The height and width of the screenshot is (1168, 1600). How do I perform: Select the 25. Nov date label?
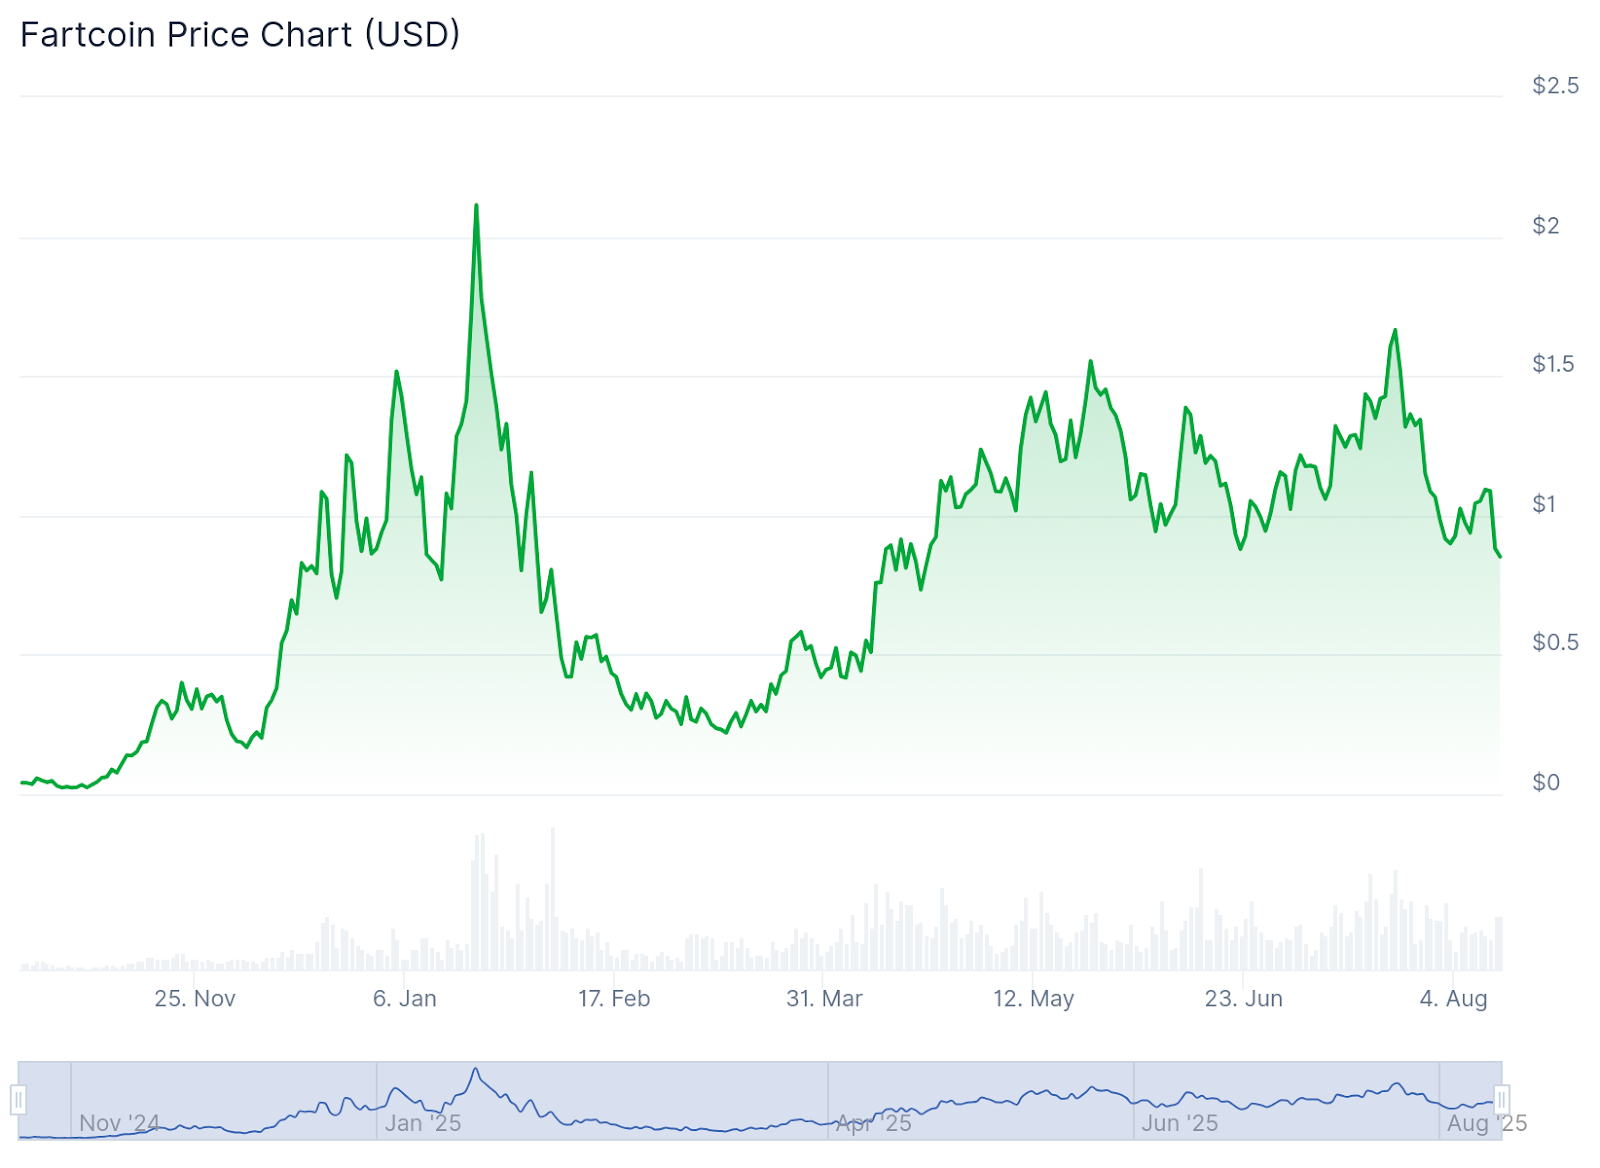pos(195,998)
